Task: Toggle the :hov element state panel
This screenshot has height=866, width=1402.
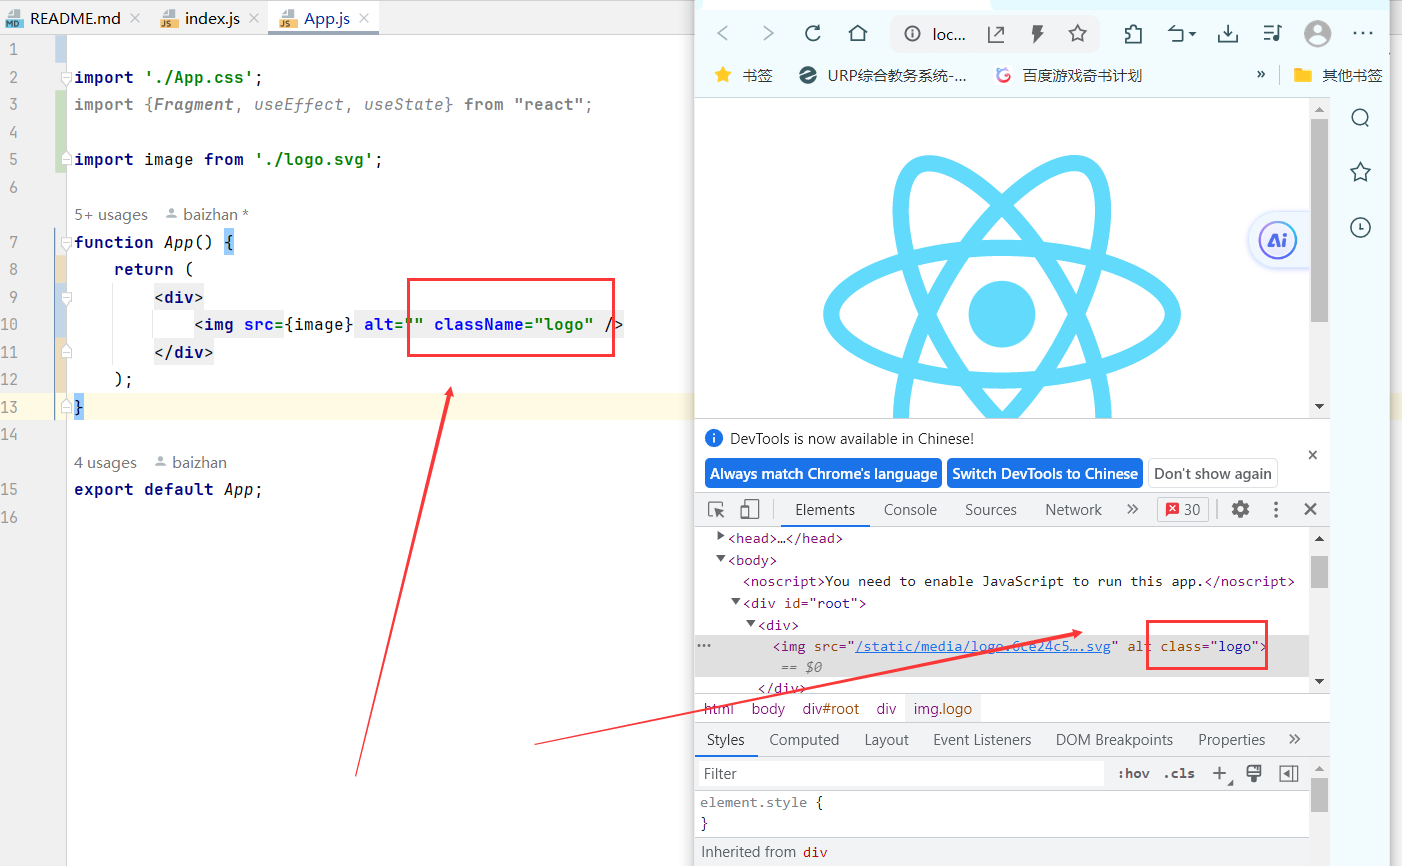Action: 1134,773
